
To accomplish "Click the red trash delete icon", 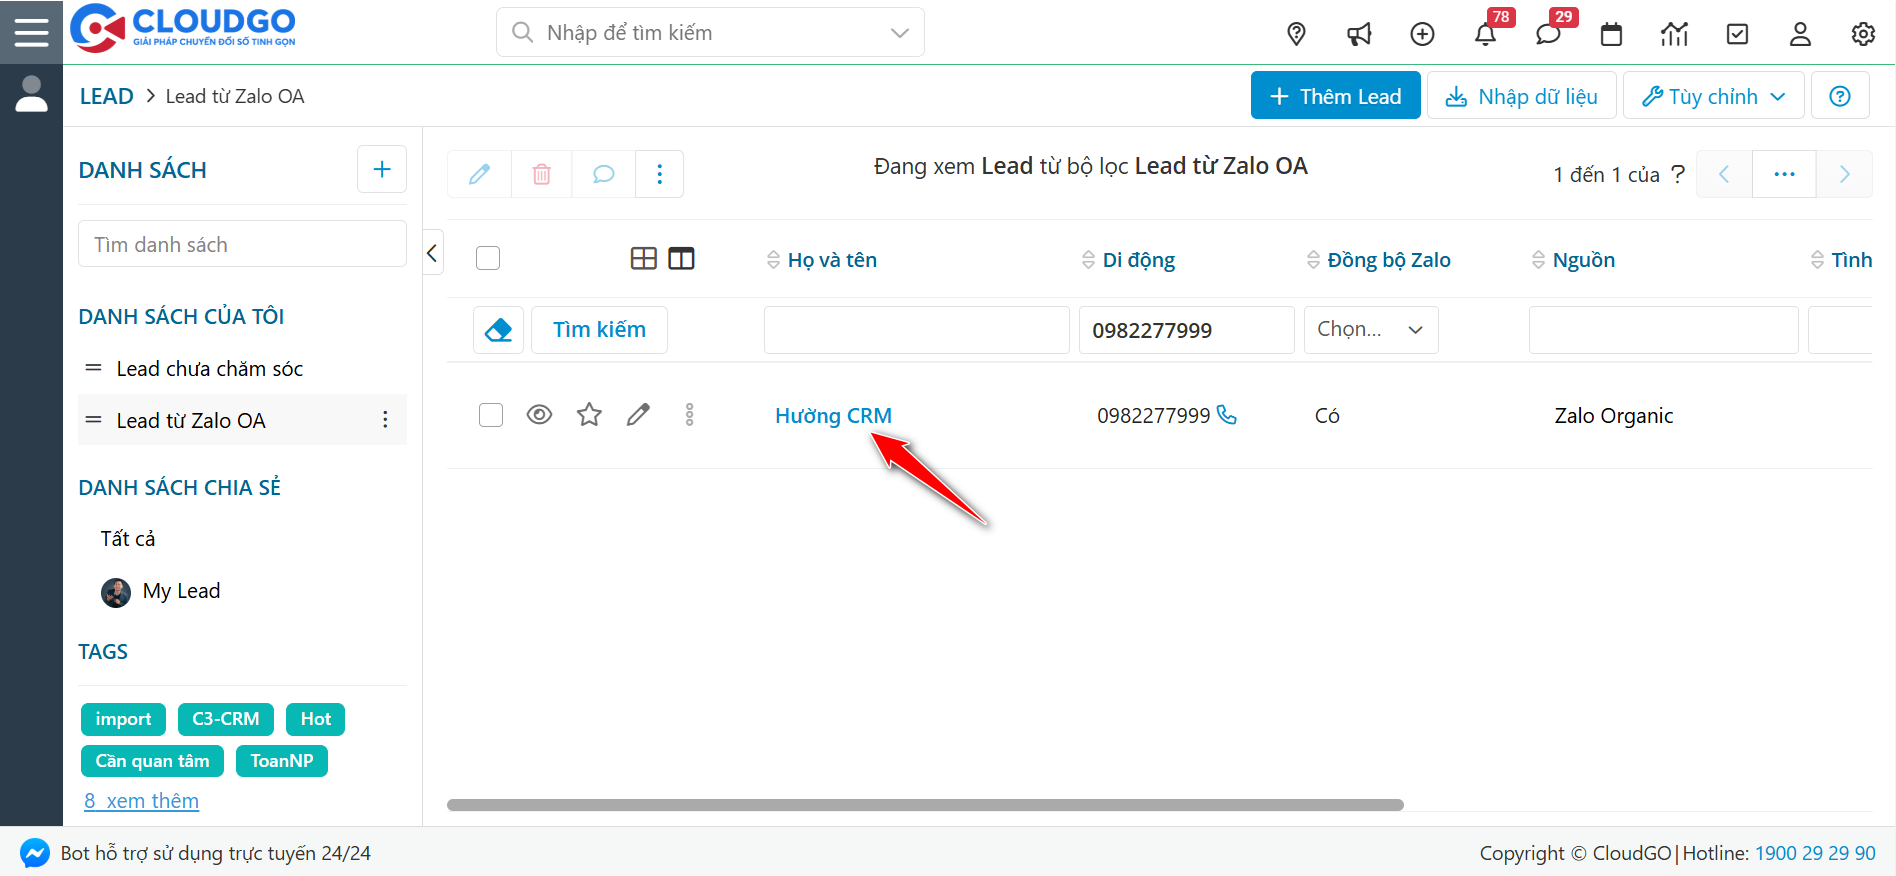I will 541,174.
